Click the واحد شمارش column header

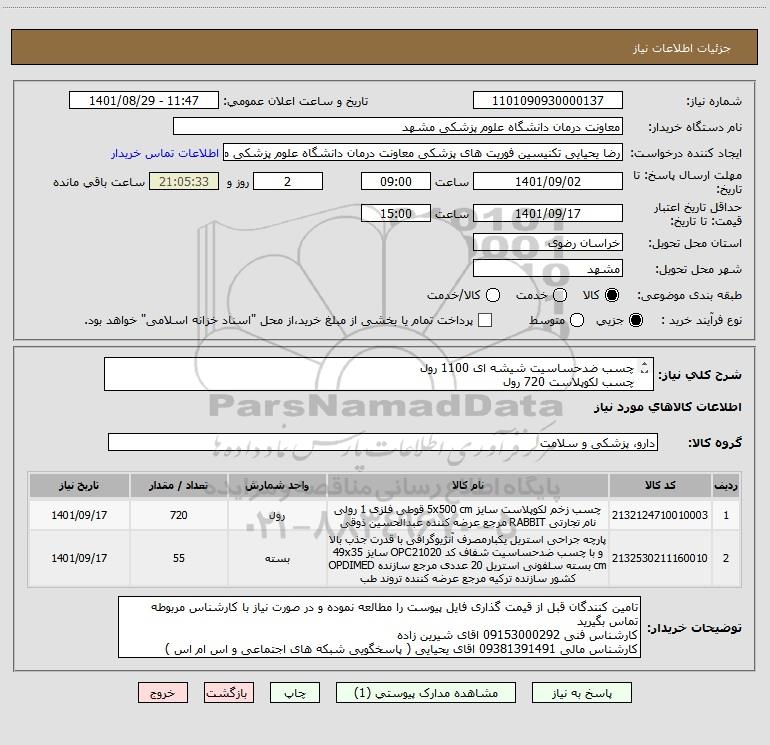pyautogui.click(x=277, y=485)
